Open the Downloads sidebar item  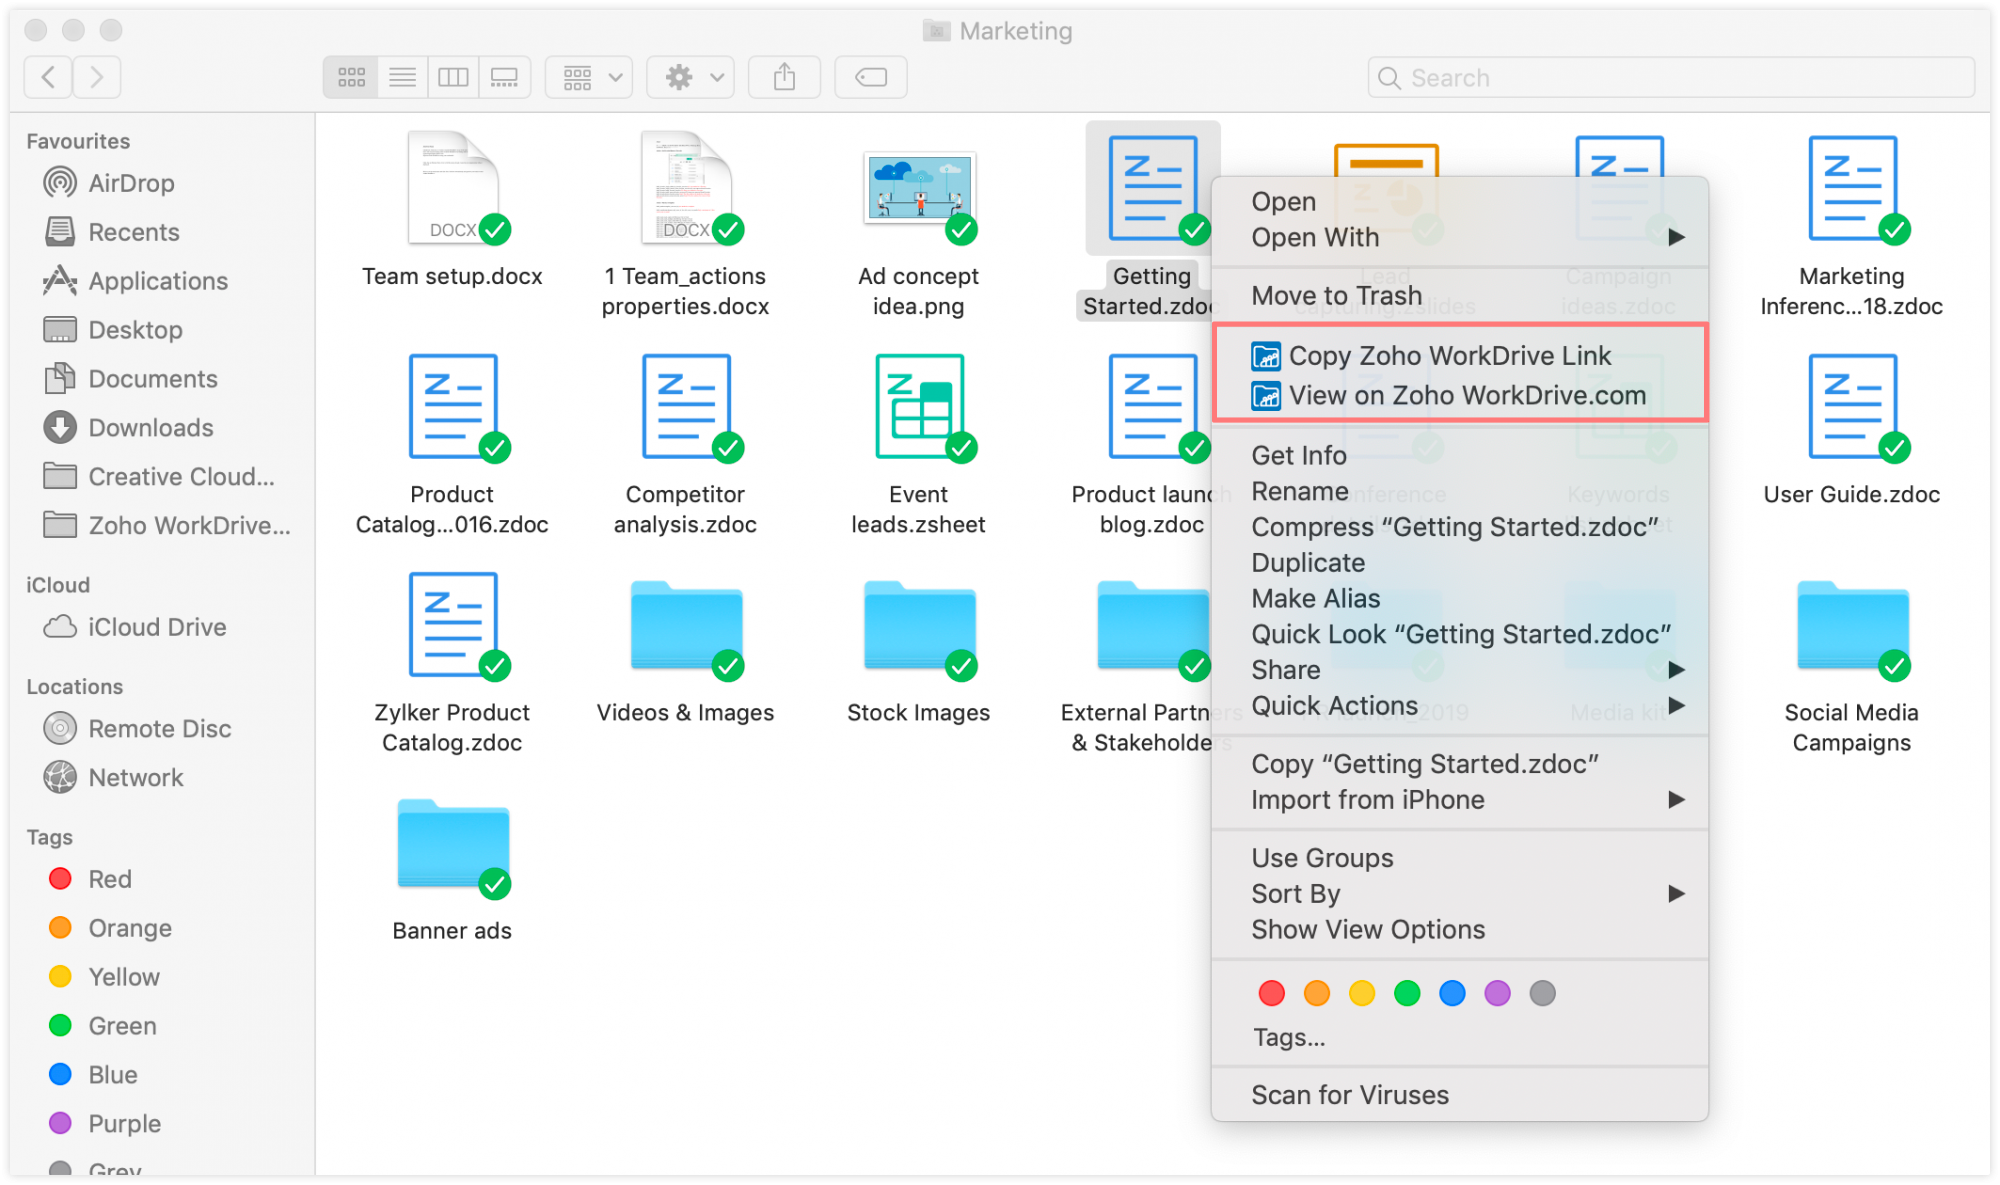151,428
